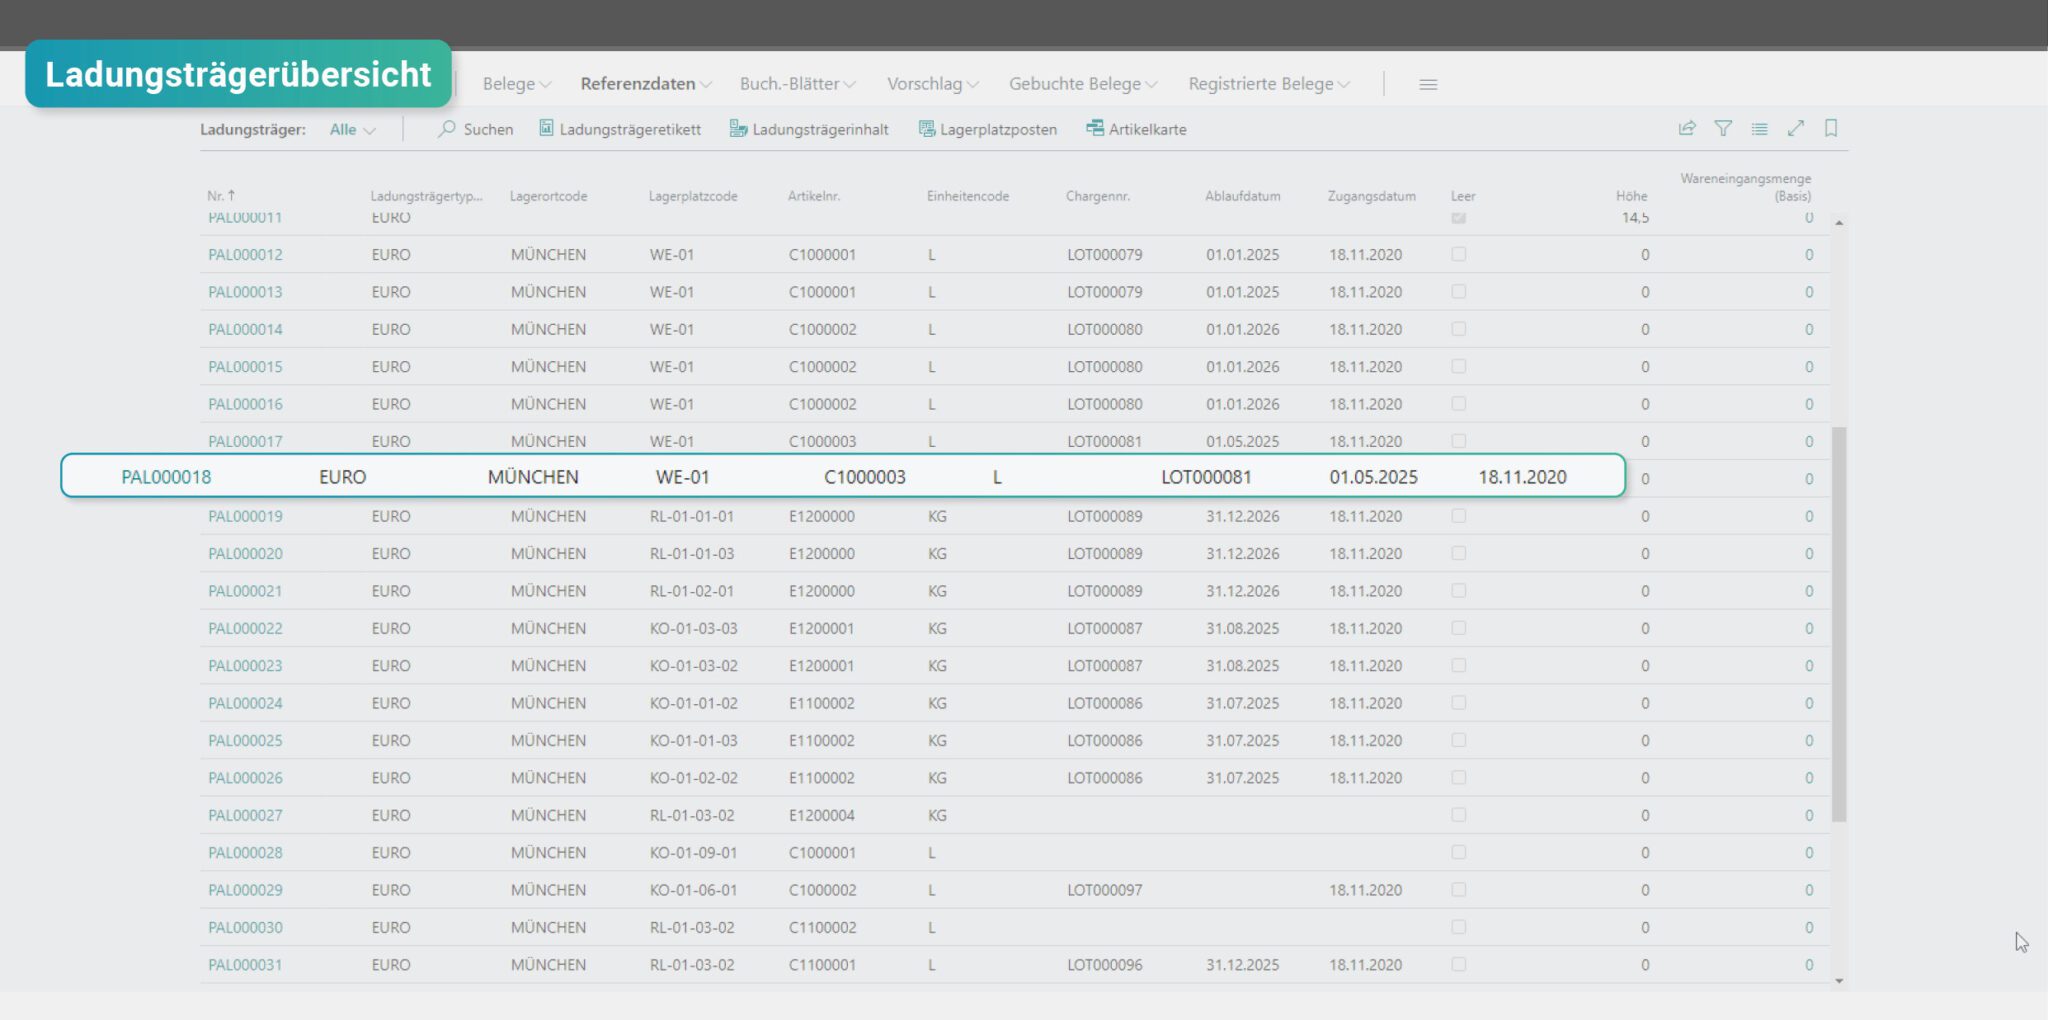Viewport: 2048px width, 1020px height.
Task: Click the Suchen search icon
Action: (447, 129)
